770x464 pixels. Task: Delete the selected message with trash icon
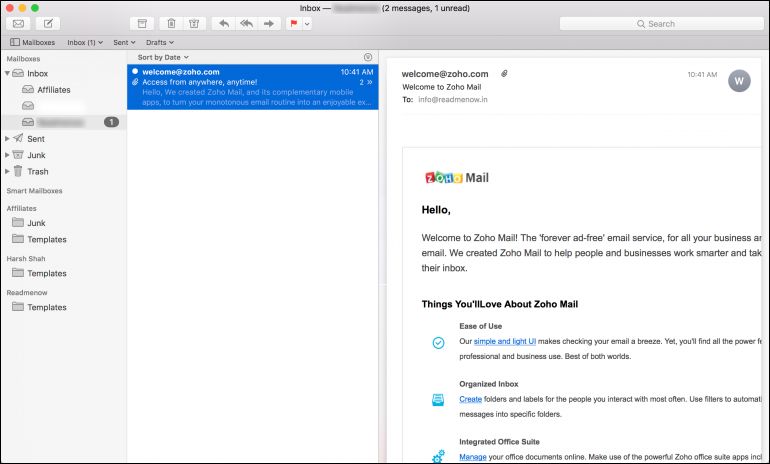171,24
